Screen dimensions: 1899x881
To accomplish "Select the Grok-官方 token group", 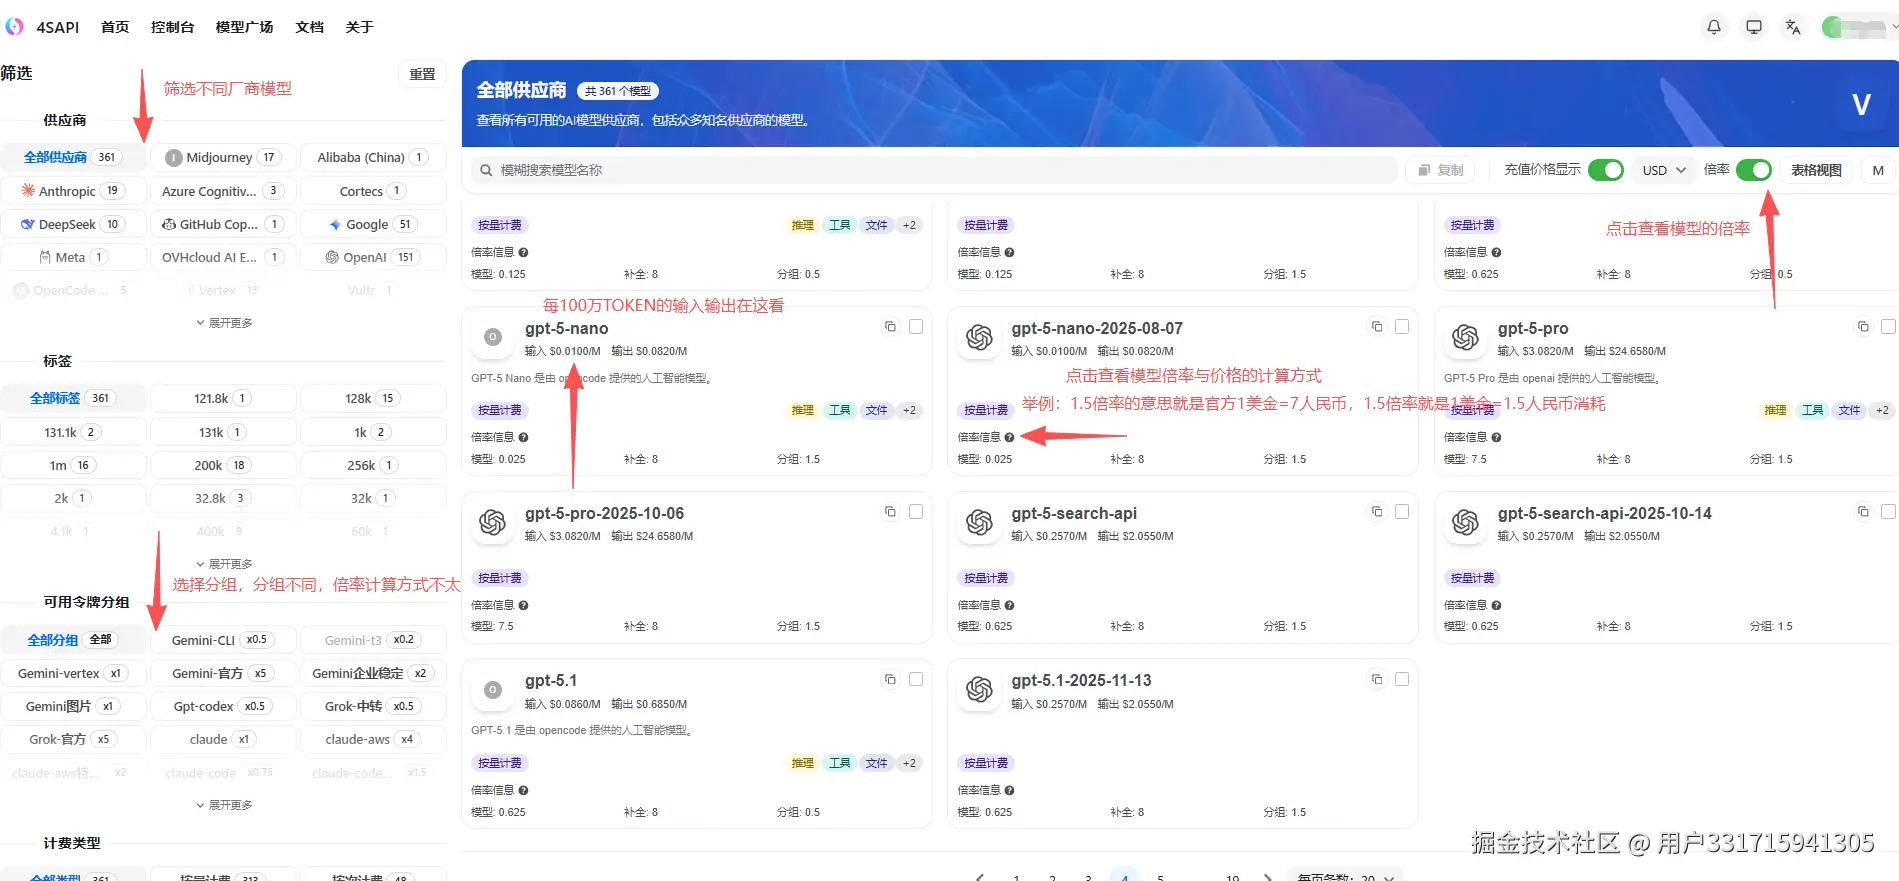I will [x=73, y=739].
